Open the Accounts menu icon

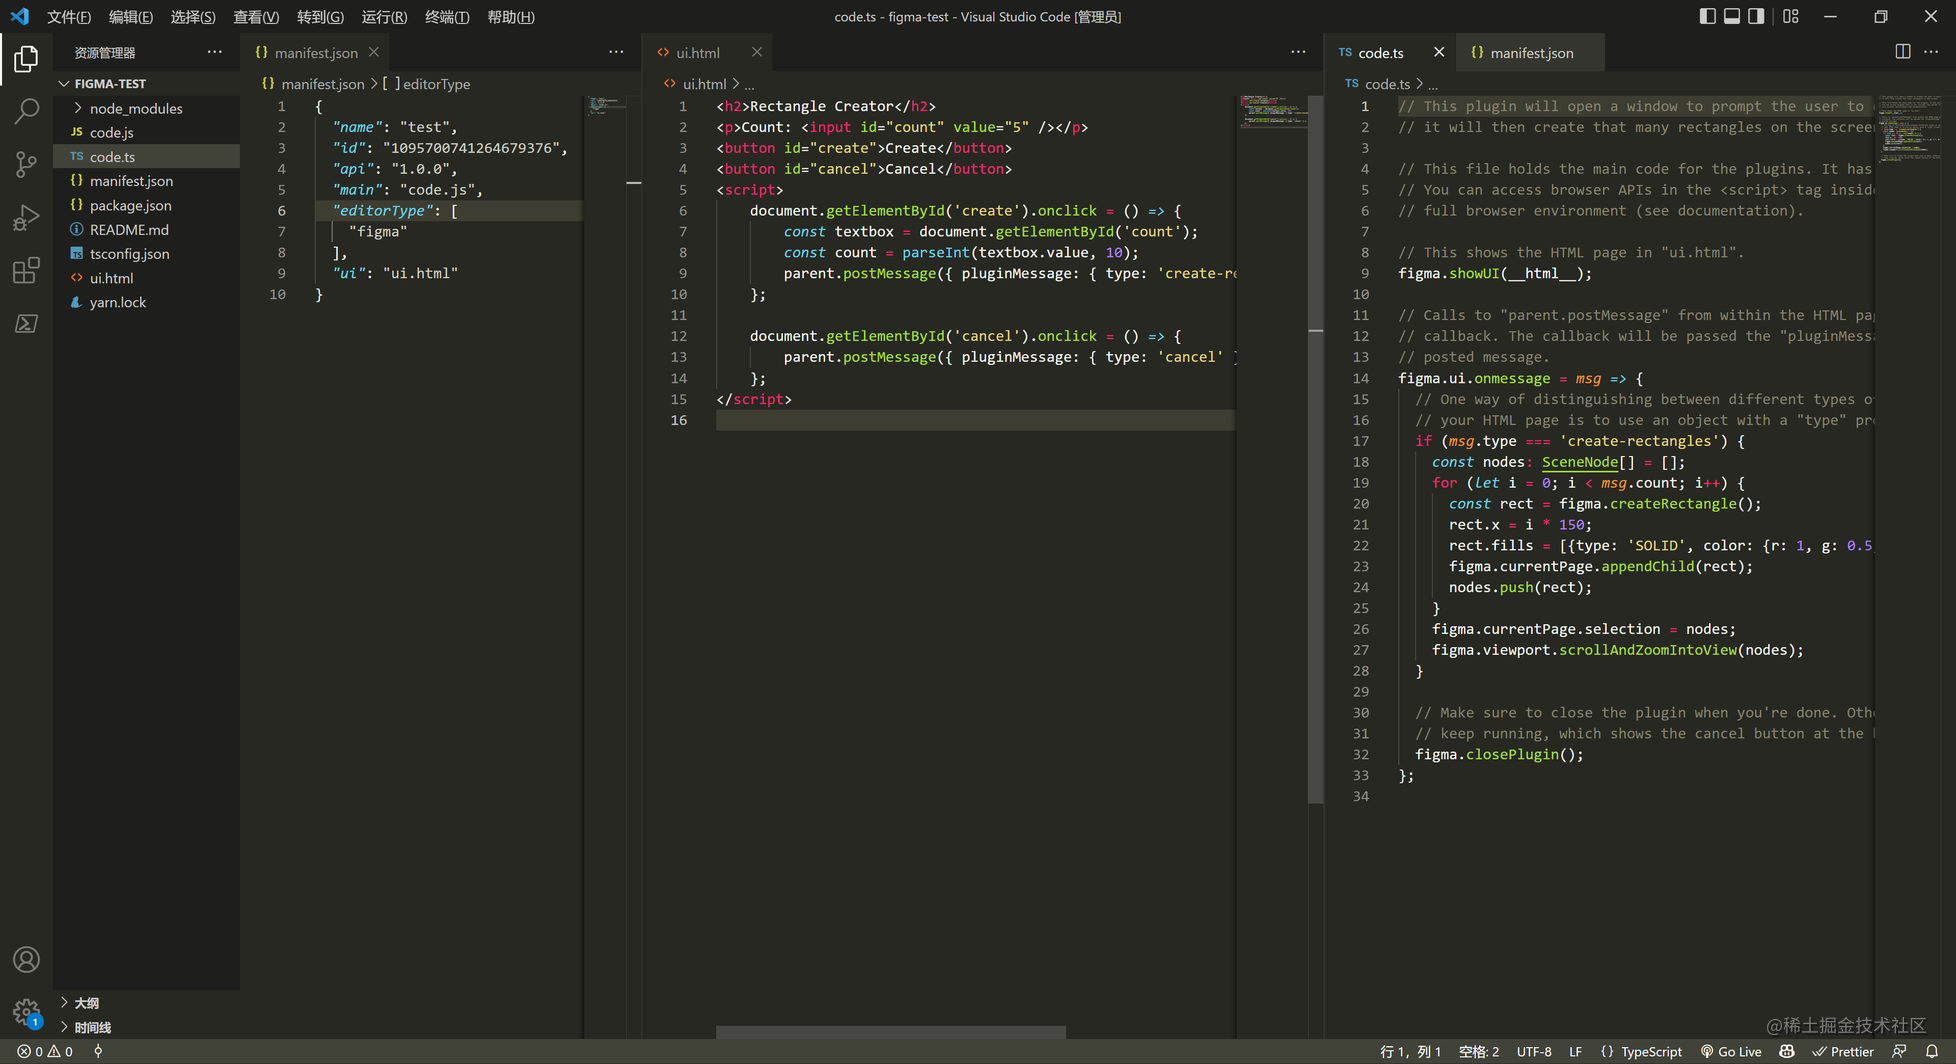coord(26,960)
